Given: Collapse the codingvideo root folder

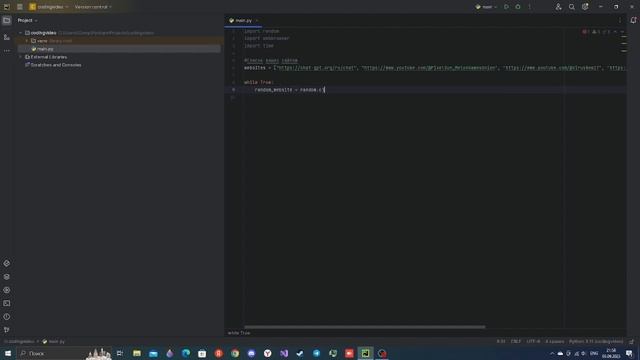Looking at the screenshot, I should point(20,33).
